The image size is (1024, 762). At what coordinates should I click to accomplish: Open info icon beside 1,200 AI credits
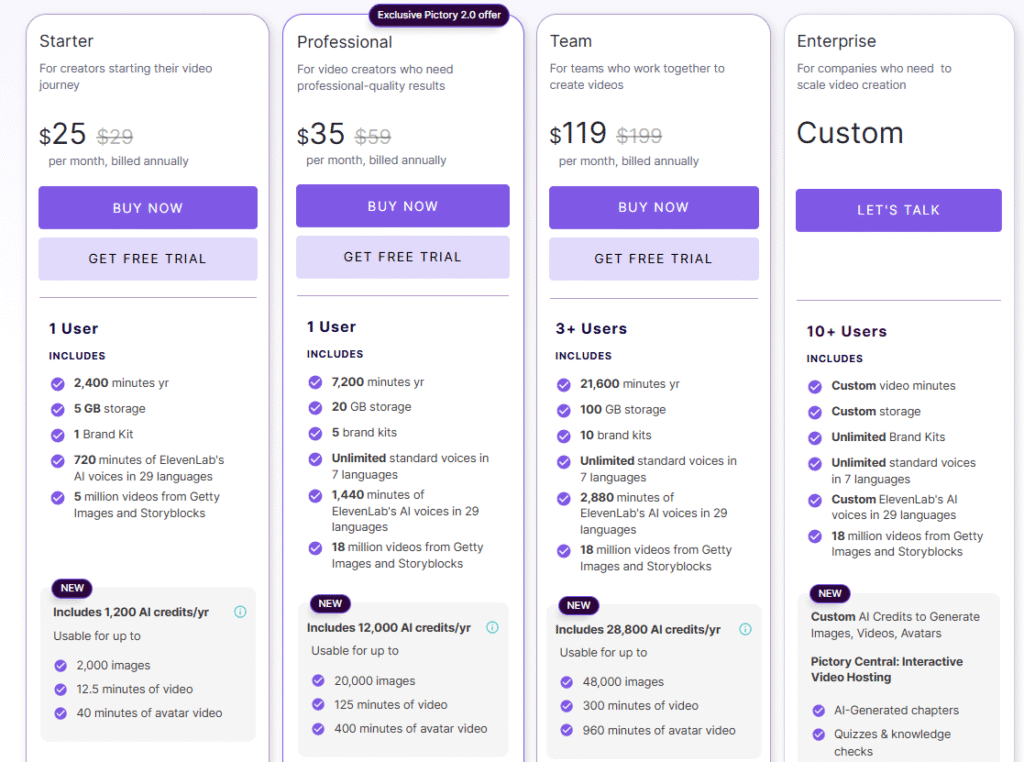click(240, 612)
